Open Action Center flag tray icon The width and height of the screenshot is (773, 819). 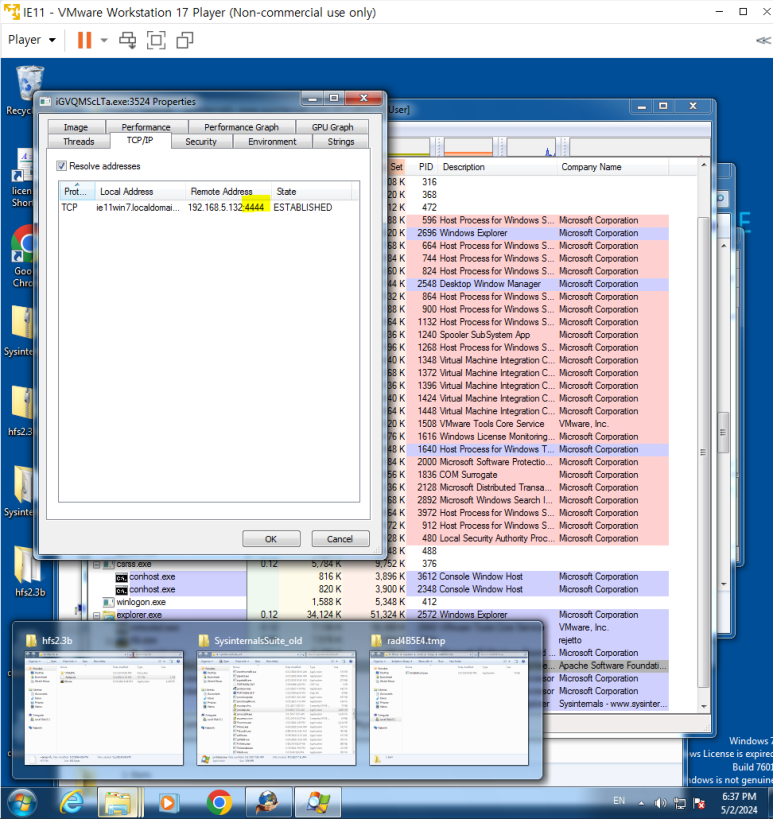[x=699, y=803]
